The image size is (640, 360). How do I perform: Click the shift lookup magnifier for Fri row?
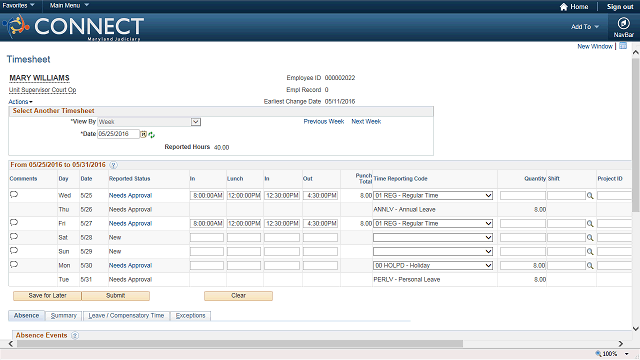[590, 224]
